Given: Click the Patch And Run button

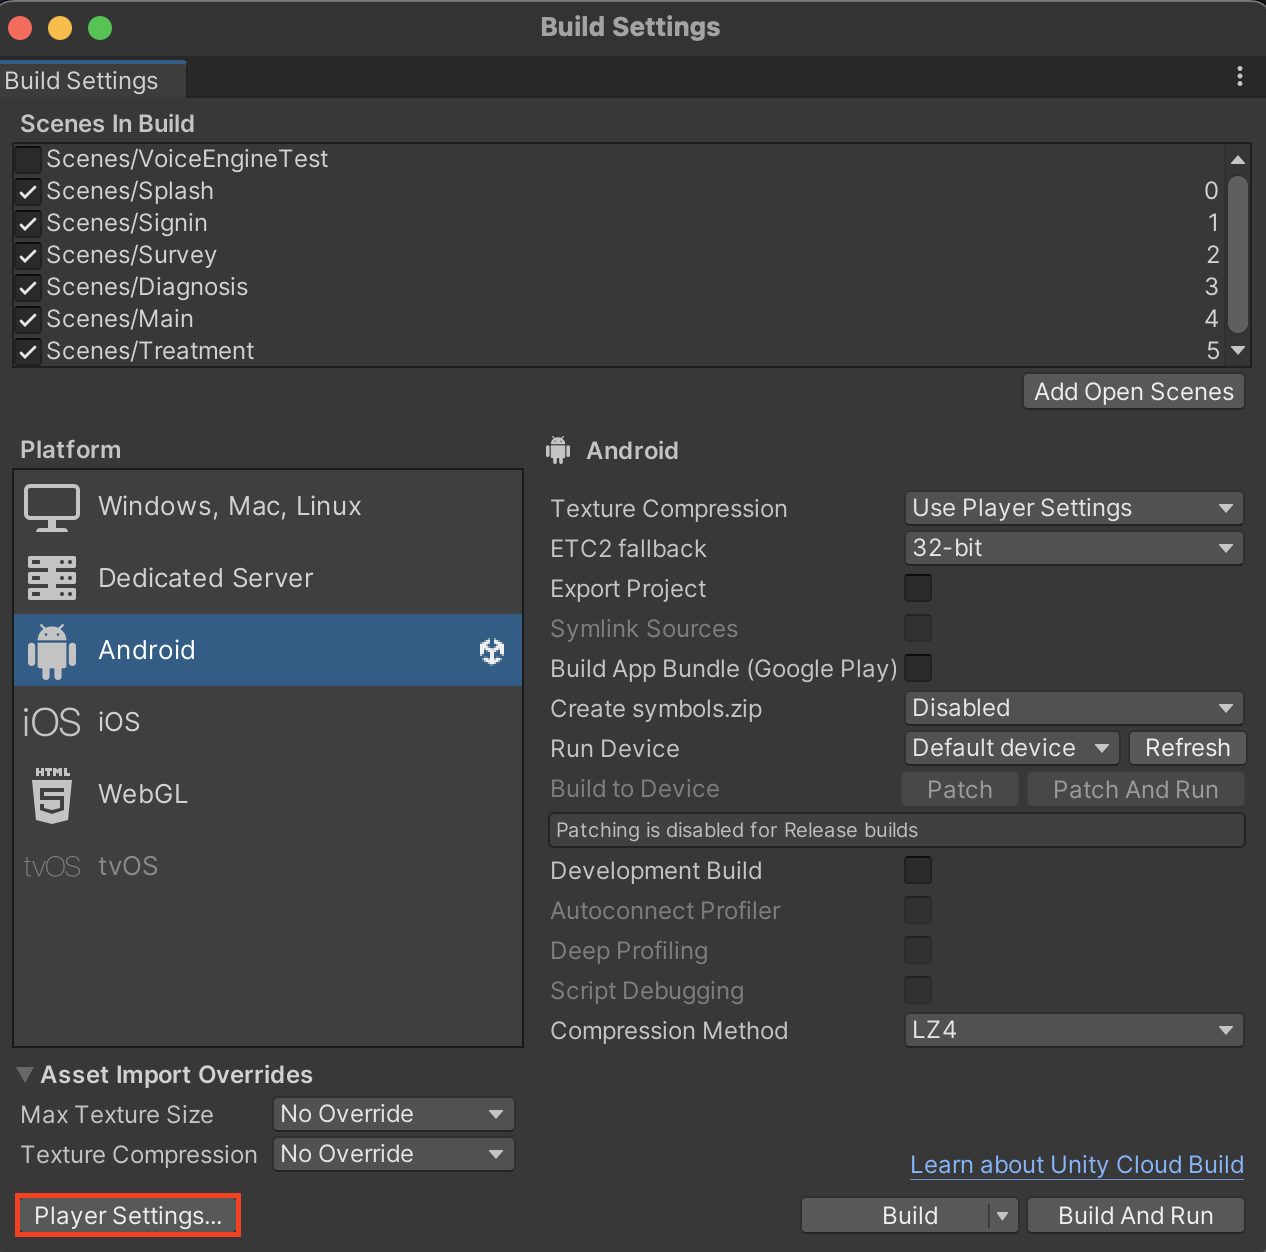Looking at the screenshot, I should 1136,790.
